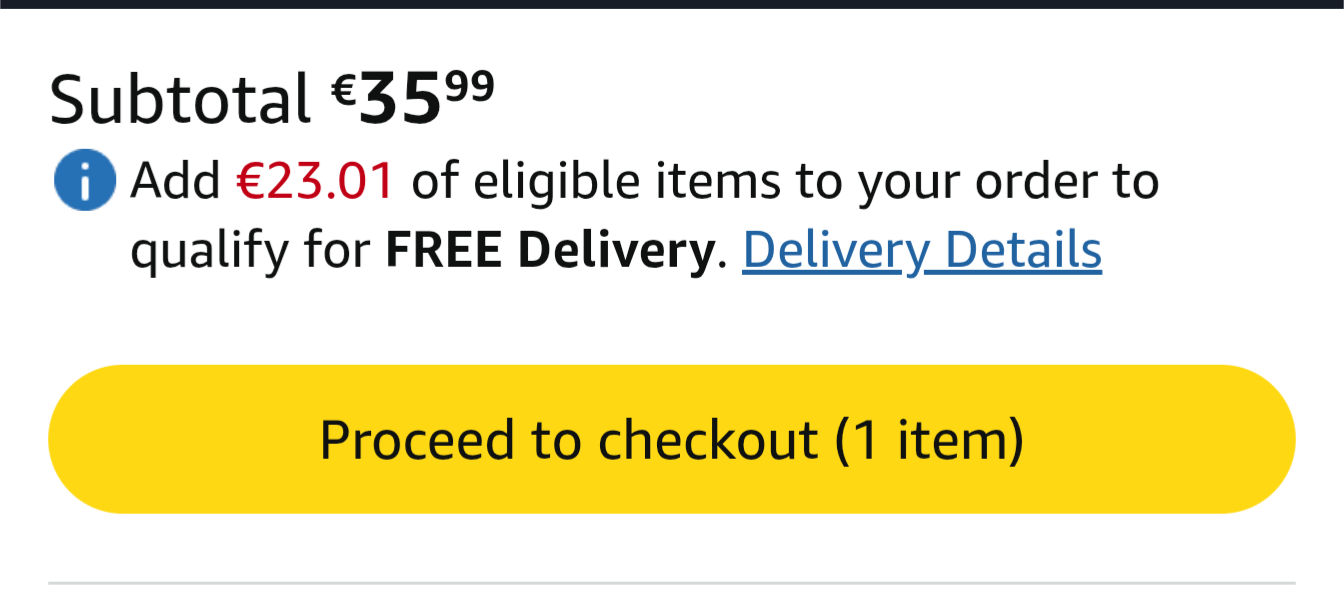Click the Subtotal label
Screen dimensions: 1344x595
180,99
